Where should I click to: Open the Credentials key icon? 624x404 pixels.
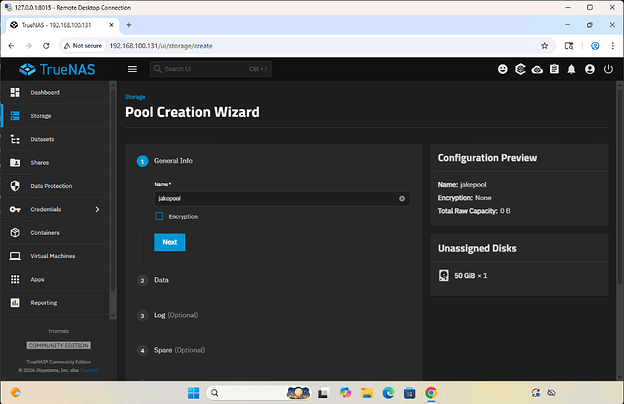15,209
